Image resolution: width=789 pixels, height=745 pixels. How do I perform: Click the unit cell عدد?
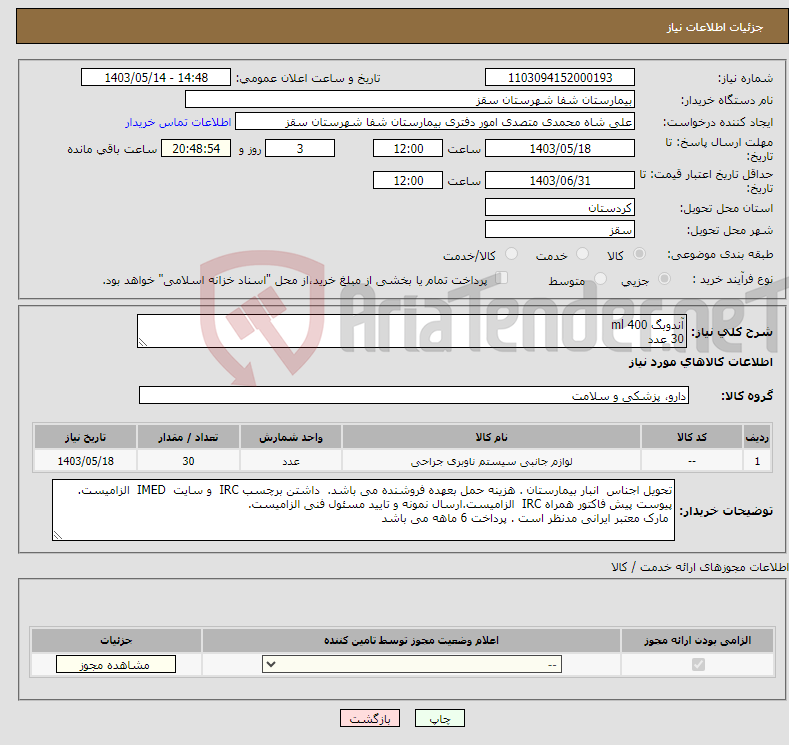click(x=291, y=461)
